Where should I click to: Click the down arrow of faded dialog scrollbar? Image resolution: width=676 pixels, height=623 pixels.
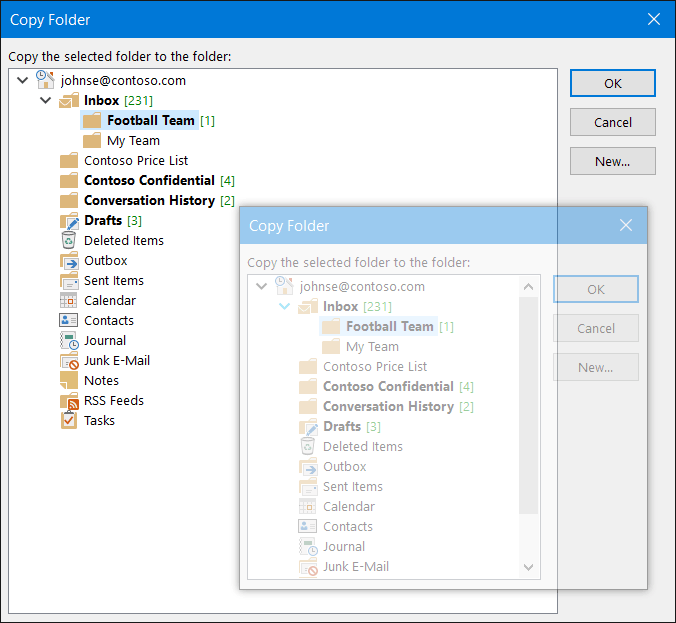529,567
